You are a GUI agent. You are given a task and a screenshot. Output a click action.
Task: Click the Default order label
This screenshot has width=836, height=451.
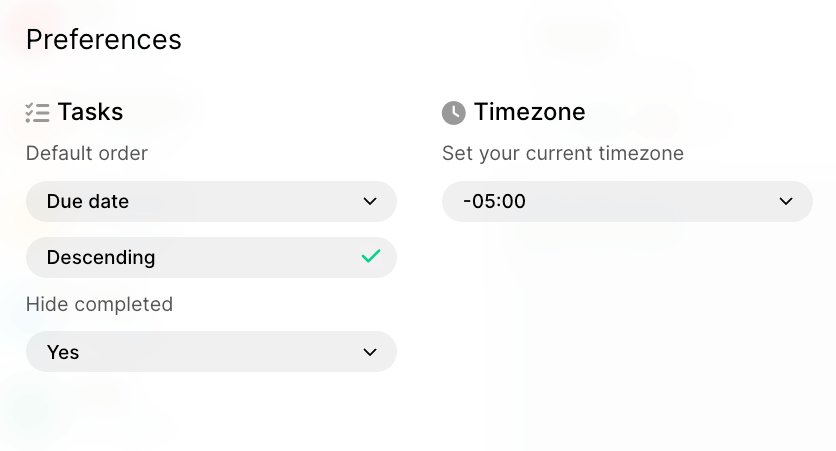tap(86, 154)
